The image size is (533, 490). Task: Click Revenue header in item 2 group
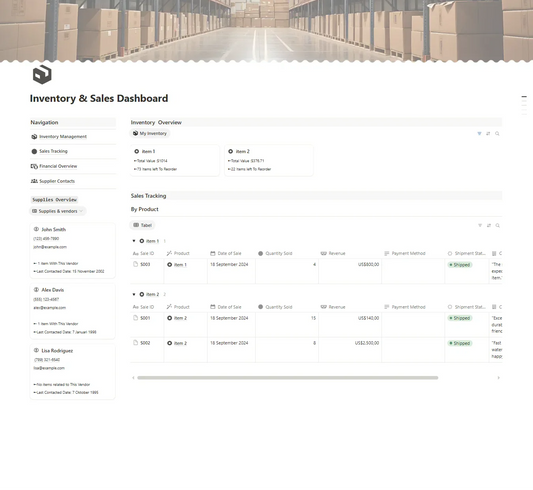click(x=350, y=307)
